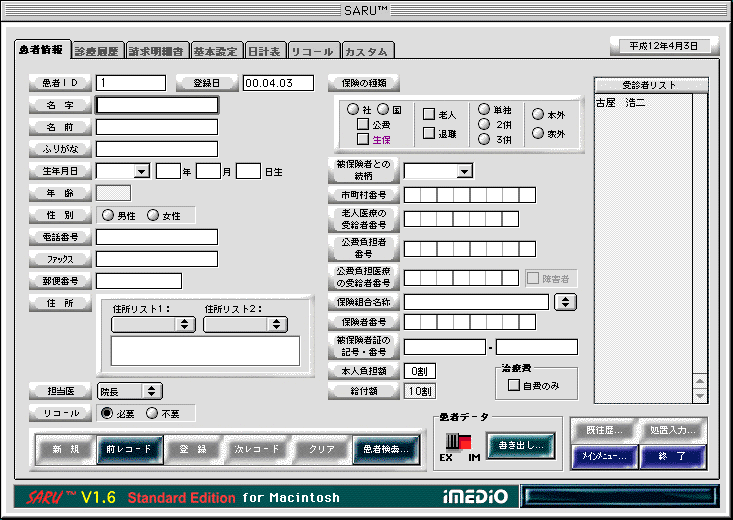This screenshot has height=520, width=733.
Task: Click the 新規 button
Action: point(66,449)
